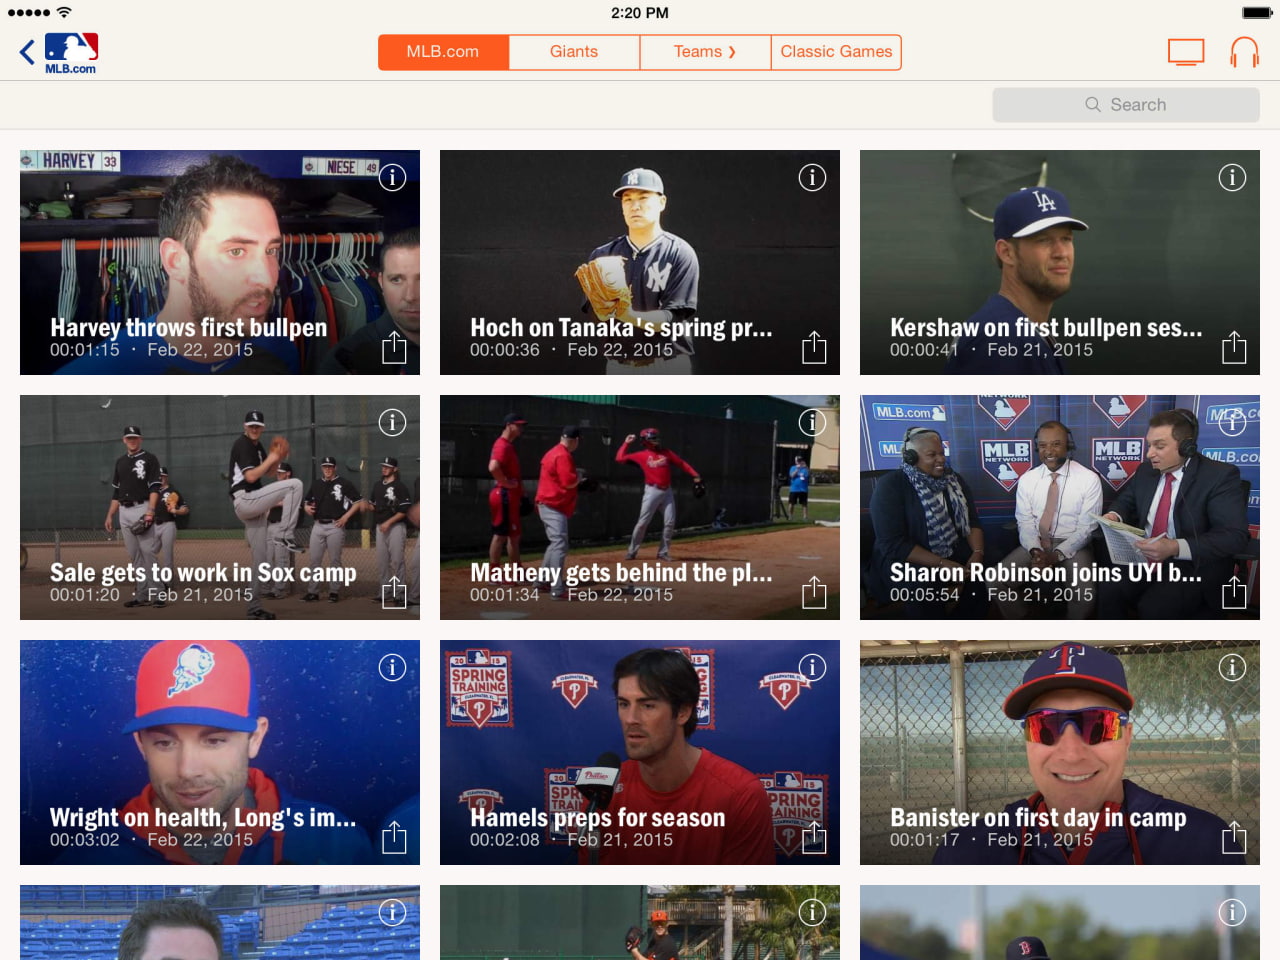
Task: Show info for Harvey throws first bullpen
Action: click(x=392, y=178)
